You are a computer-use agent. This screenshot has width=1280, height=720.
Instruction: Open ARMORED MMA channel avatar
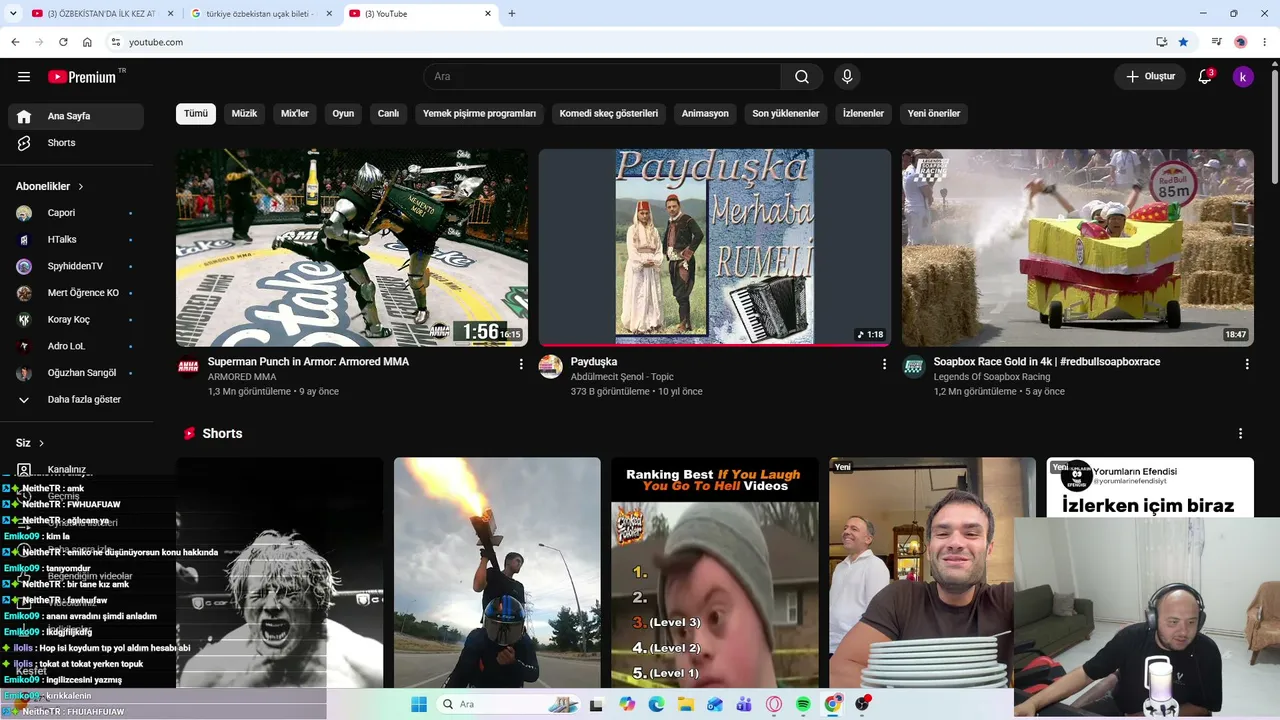[188, 367]
